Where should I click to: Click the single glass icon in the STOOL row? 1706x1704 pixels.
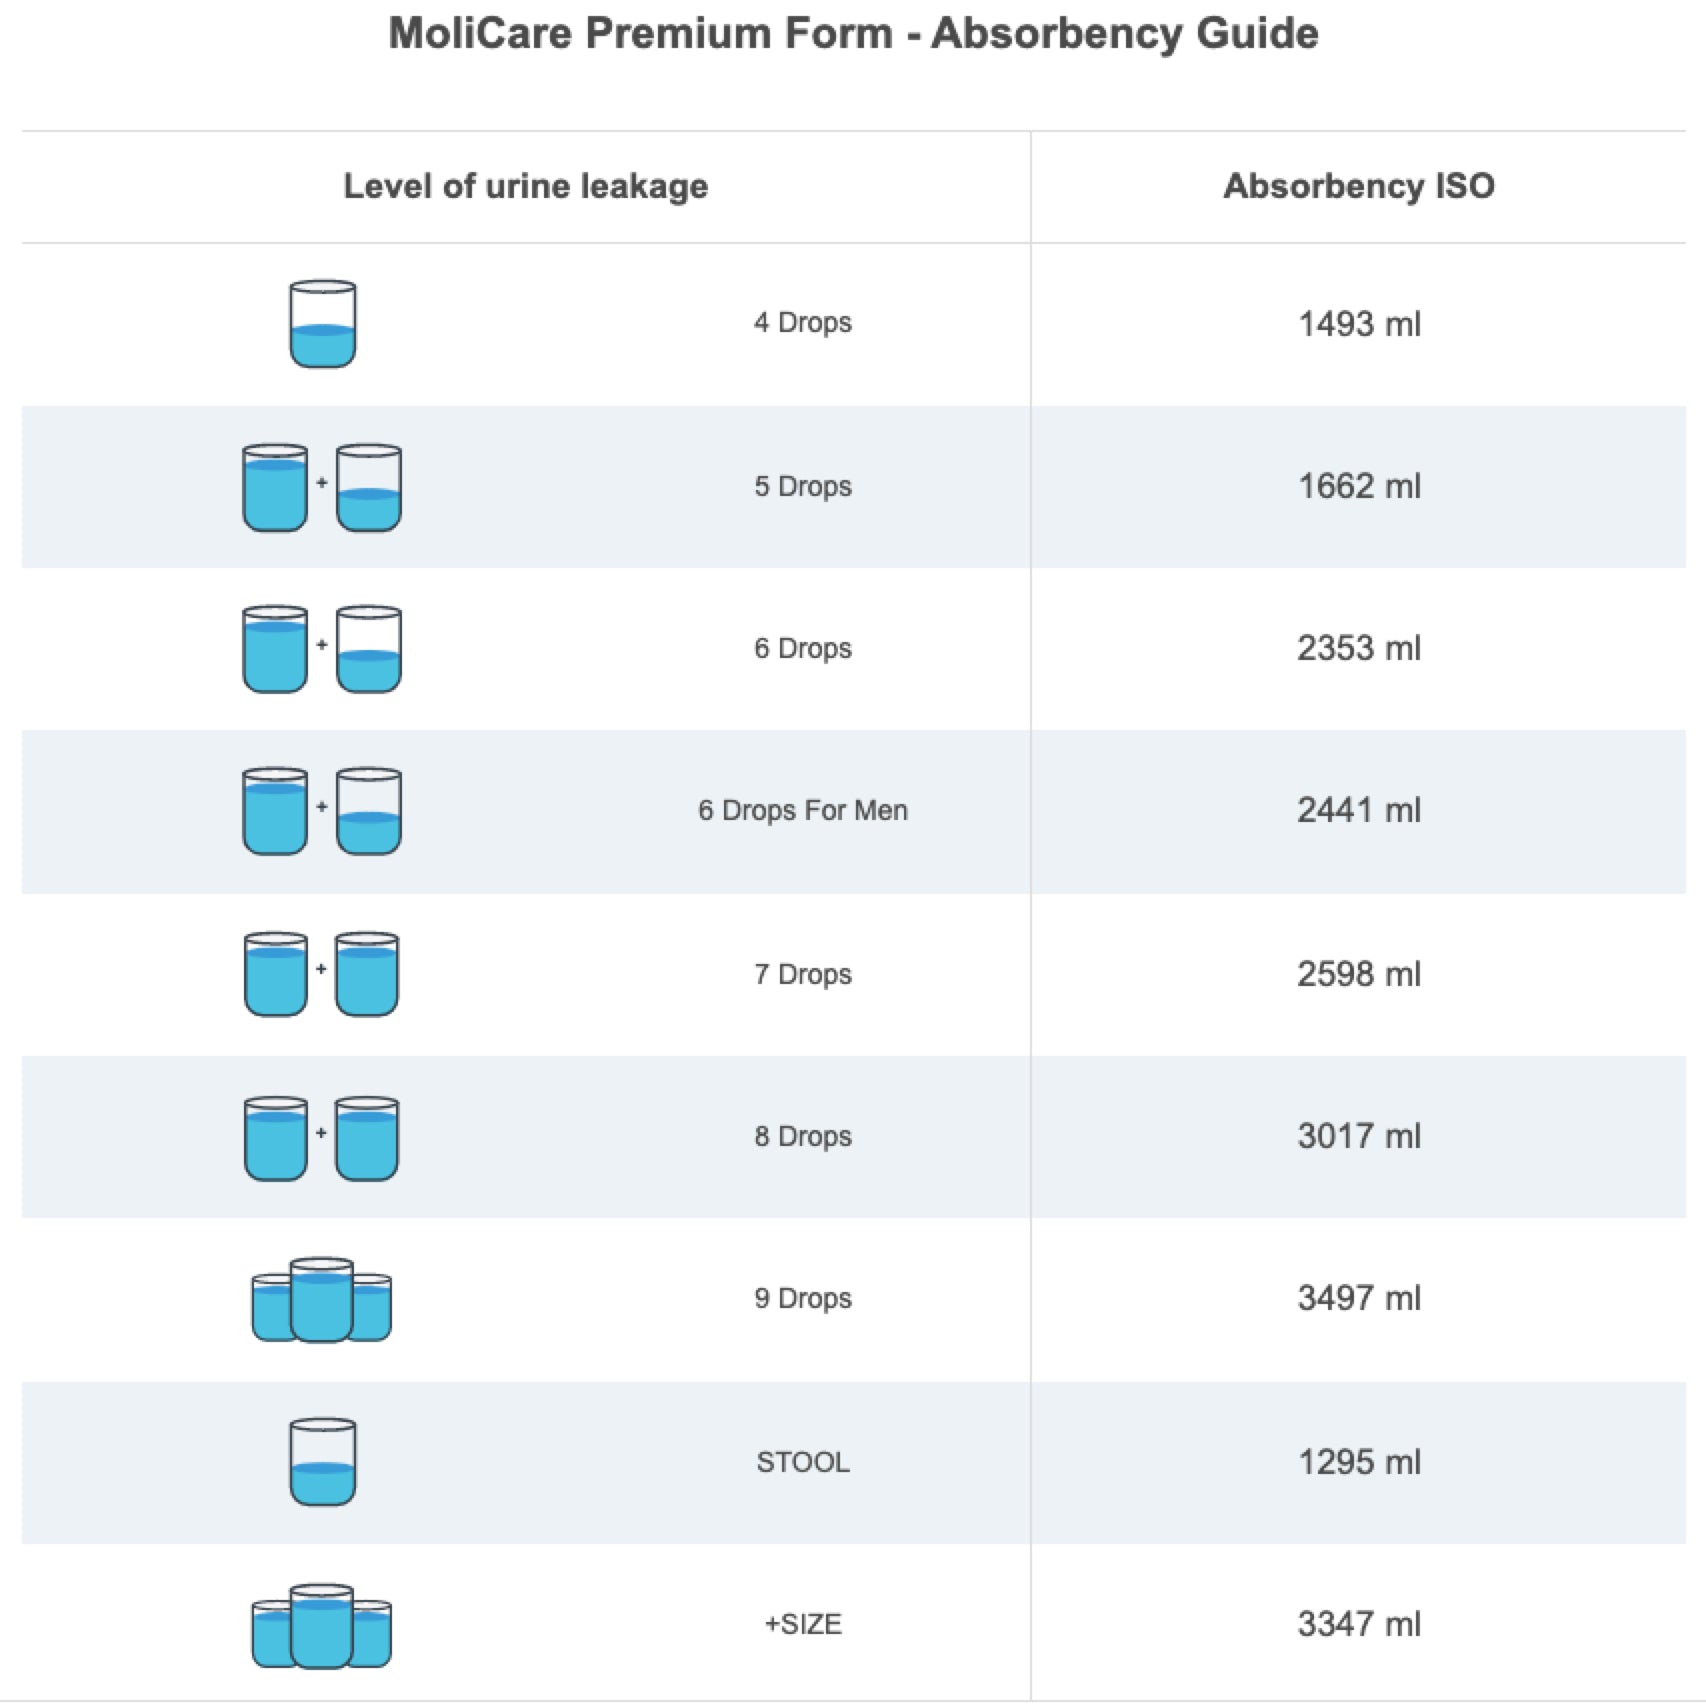(322, 1462)
